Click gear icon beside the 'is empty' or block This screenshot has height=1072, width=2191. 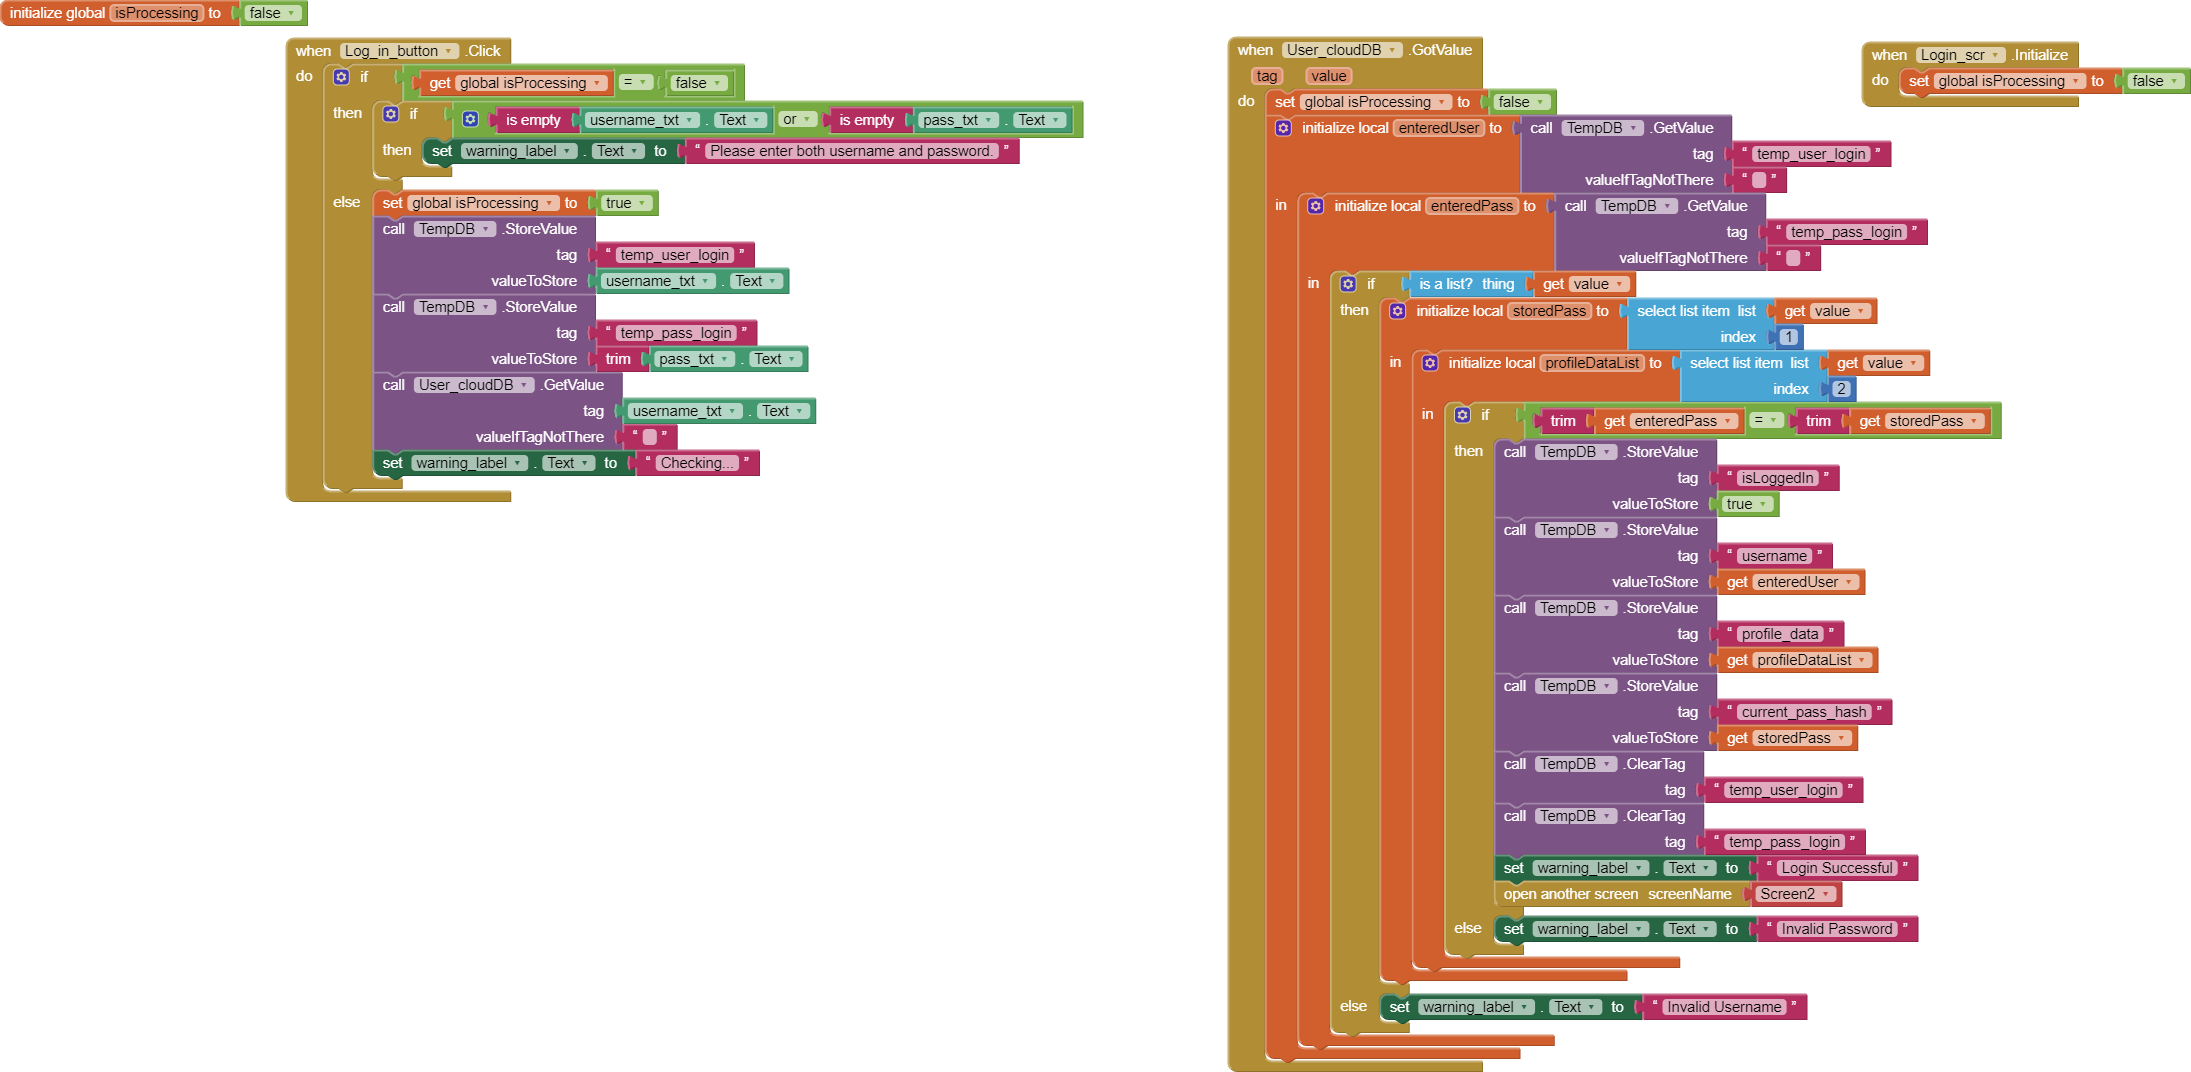470,120
